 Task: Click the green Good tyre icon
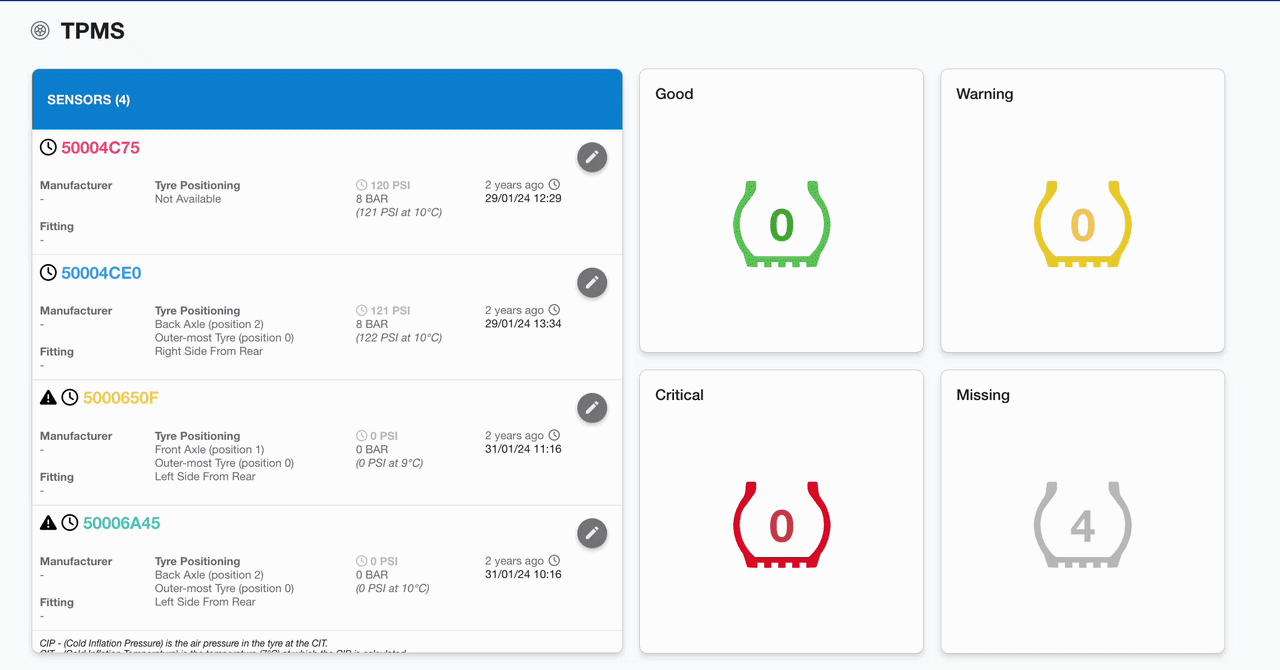point(781,224)
